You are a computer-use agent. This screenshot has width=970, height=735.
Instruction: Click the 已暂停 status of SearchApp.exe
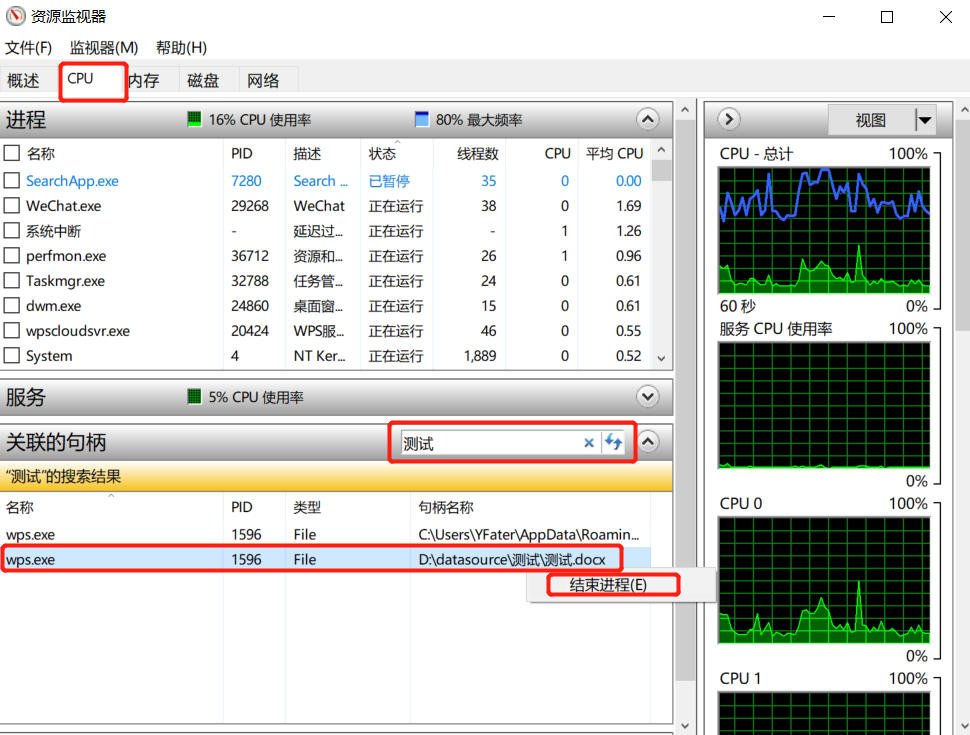(389, 181)
